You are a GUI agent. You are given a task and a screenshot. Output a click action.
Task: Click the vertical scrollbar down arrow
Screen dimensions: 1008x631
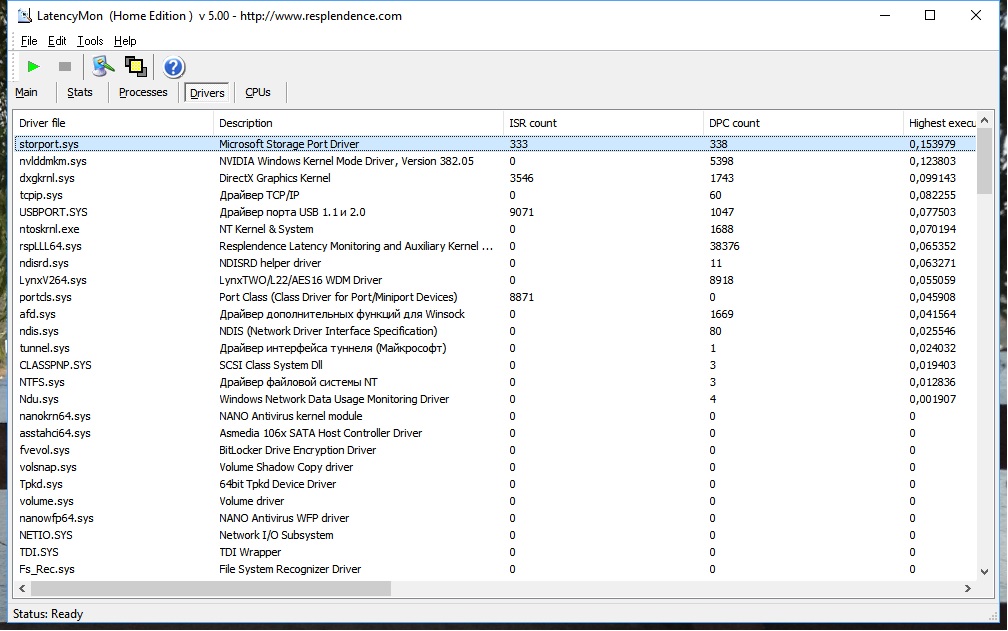click(x=984, y=571)
